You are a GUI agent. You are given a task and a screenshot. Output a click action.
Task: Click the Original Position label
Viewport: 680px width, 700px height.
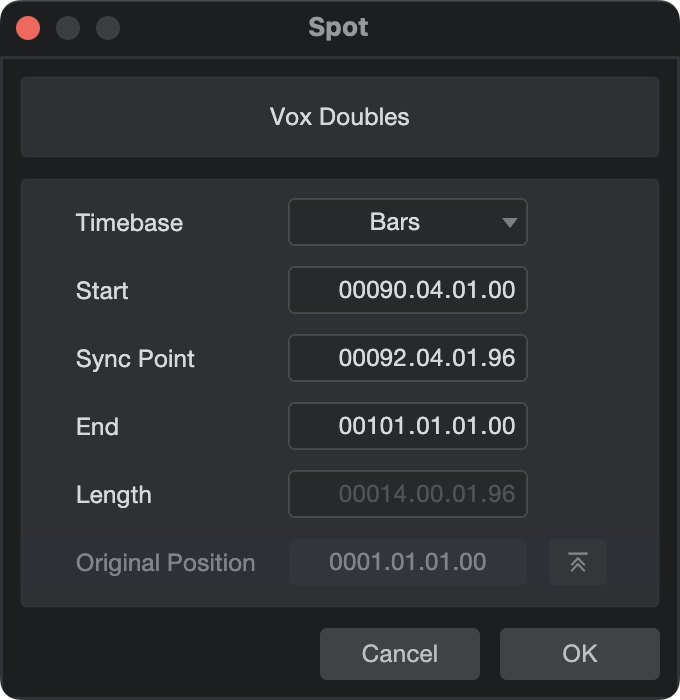click(166, 562)
